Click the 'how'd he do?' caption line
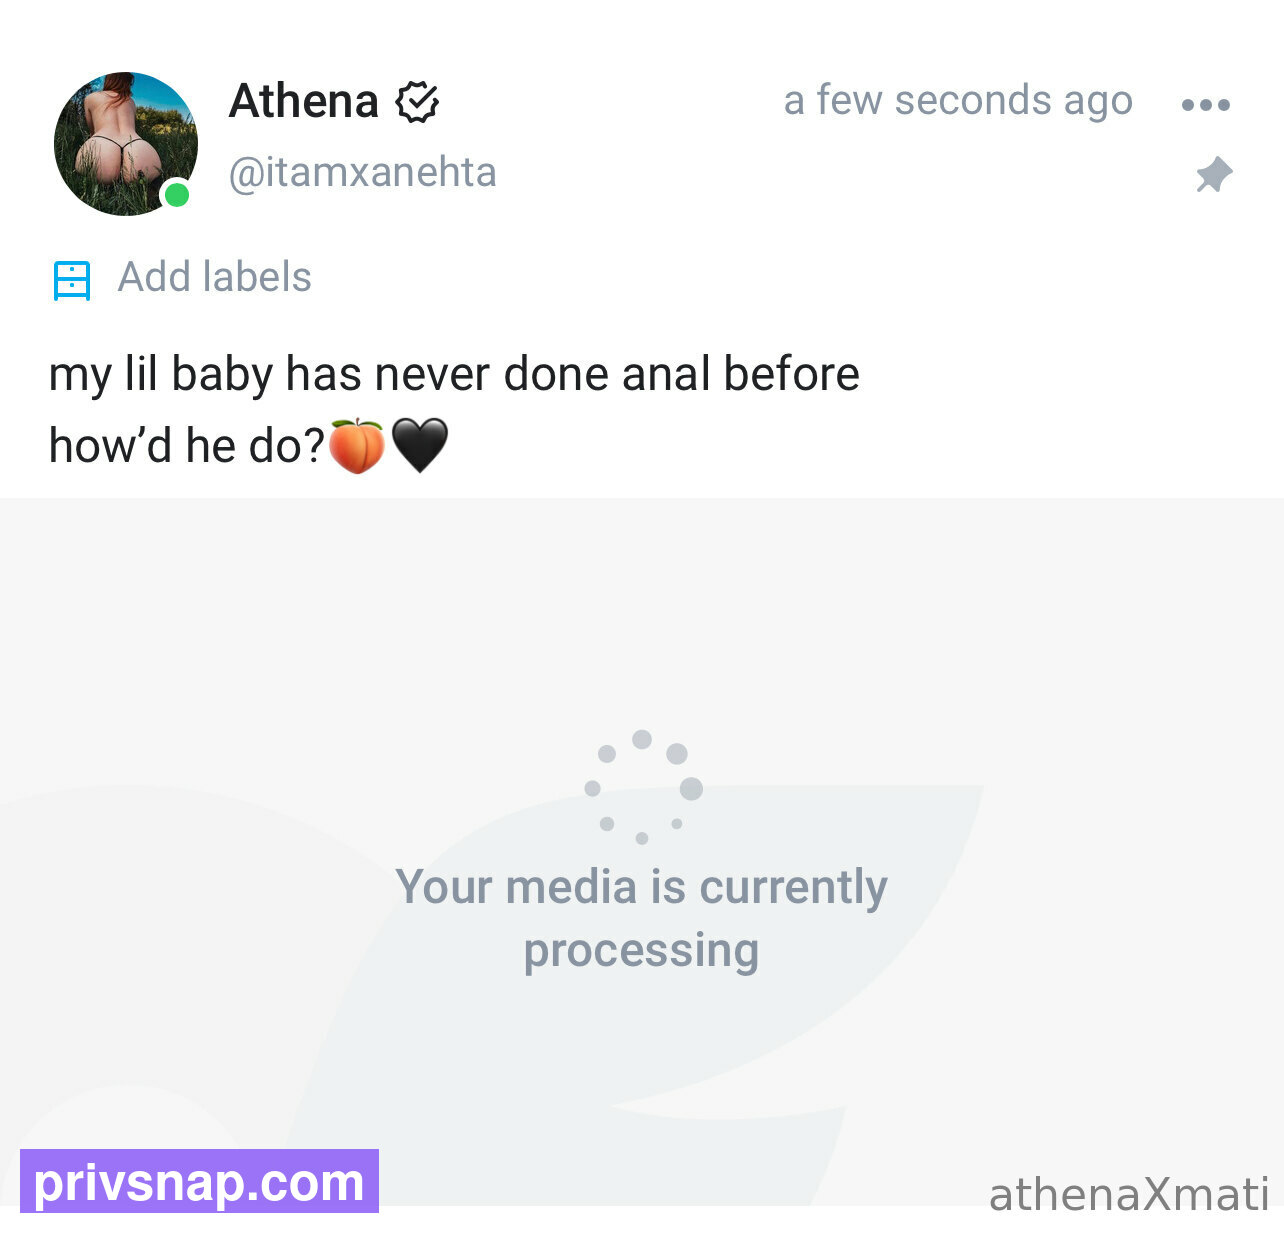The height and width of the screenshot is (1234, 1284). (x=187, y=446)
